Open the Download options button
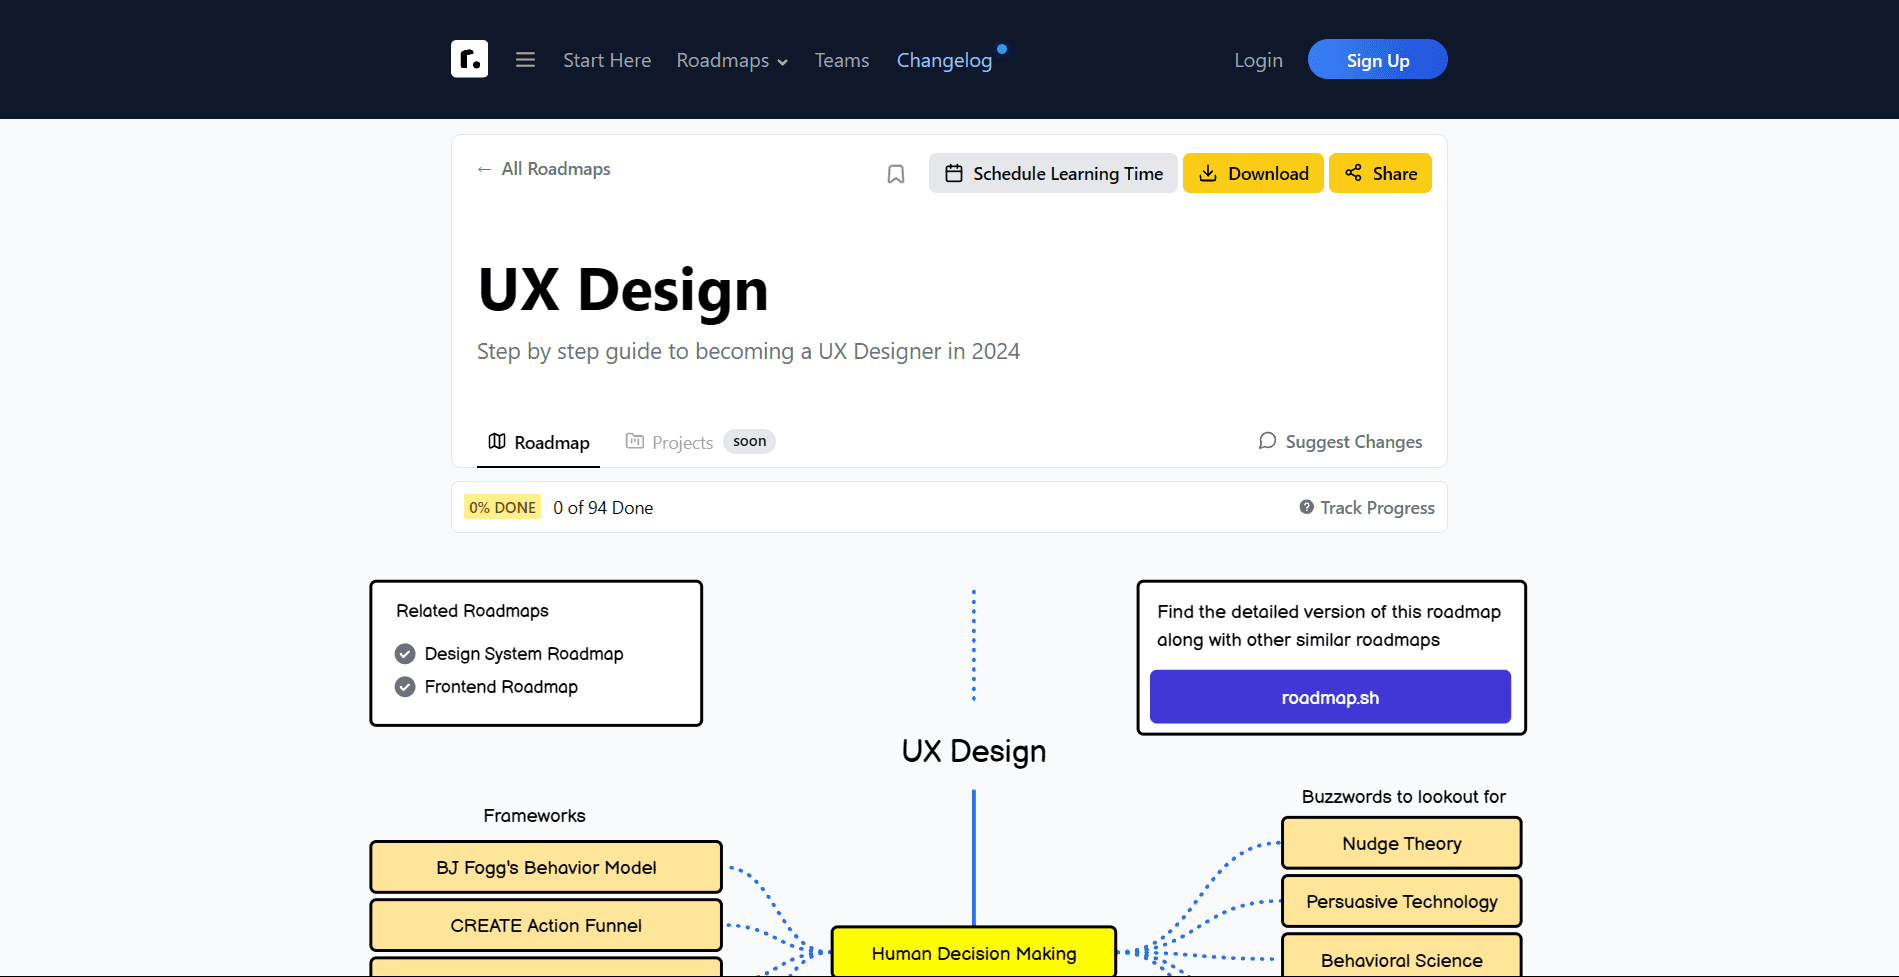 pyautogui.click(x=1253, y=173)
